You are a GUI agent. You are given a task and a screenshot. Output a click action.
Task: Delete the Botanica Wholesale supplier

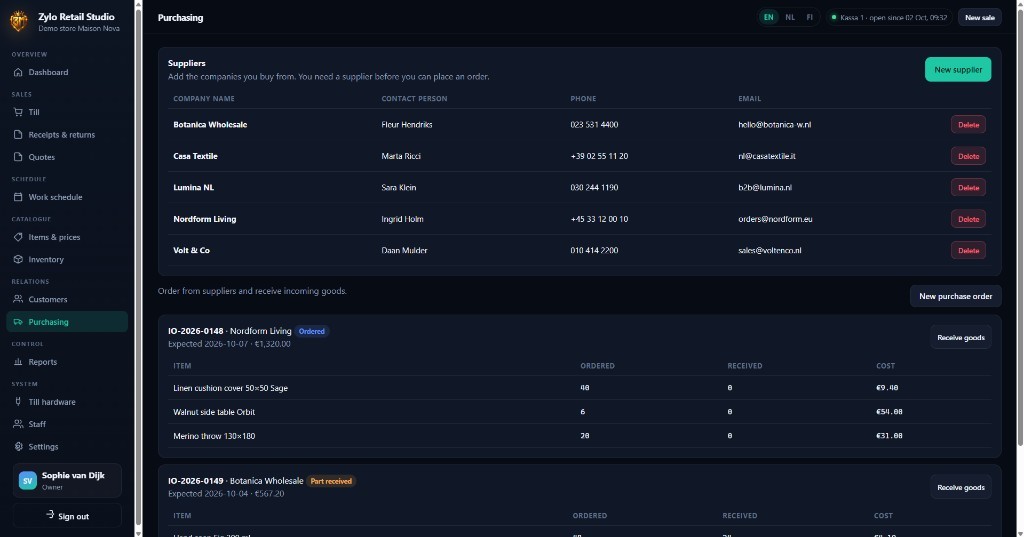coord(968,125)
